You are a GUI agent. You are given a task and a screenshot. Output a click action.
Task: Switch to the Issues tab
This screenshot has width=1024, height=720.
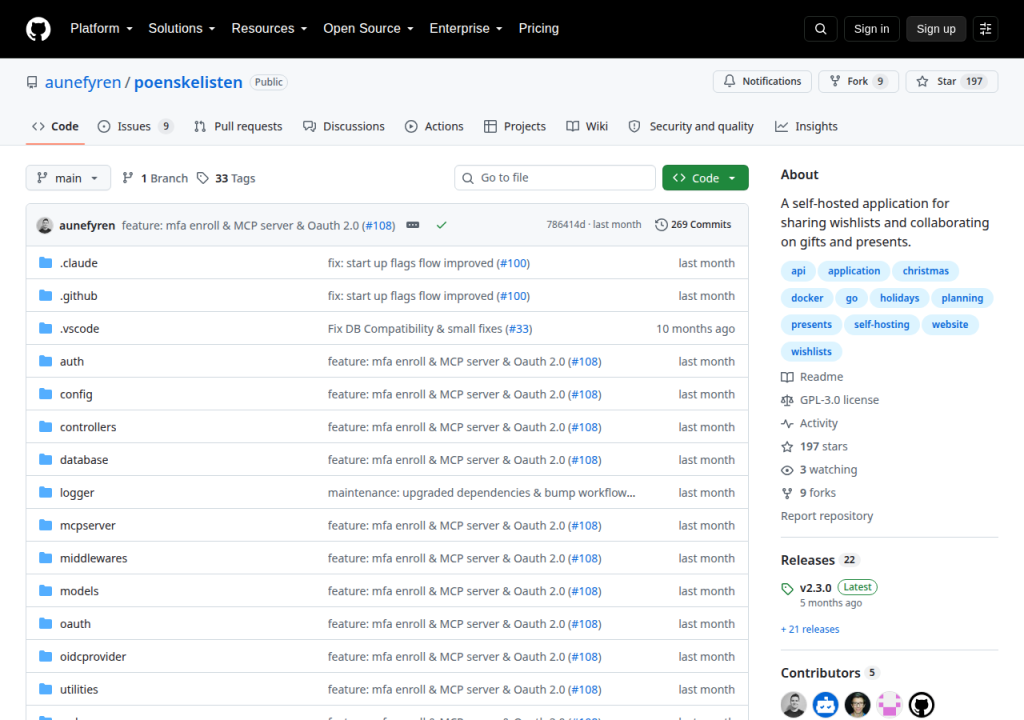tap(135, 127)
